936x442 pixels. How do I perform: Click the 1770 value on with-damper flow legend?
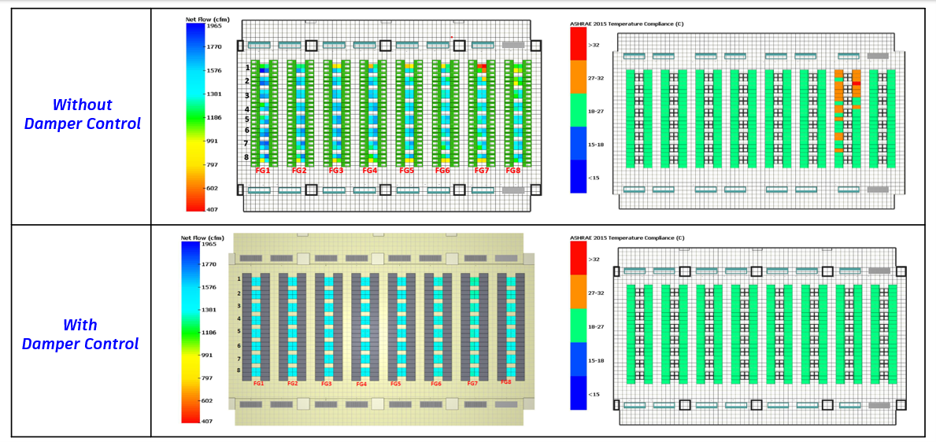(x=209, y=263)
